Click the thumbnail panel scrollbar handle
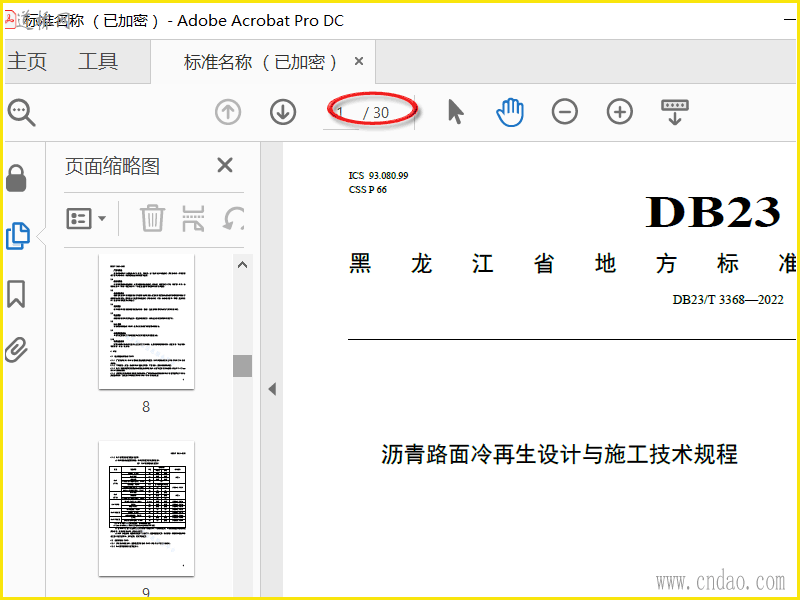Image resolution: width=800 pixels, height=600 pixels. coord(243,366)
